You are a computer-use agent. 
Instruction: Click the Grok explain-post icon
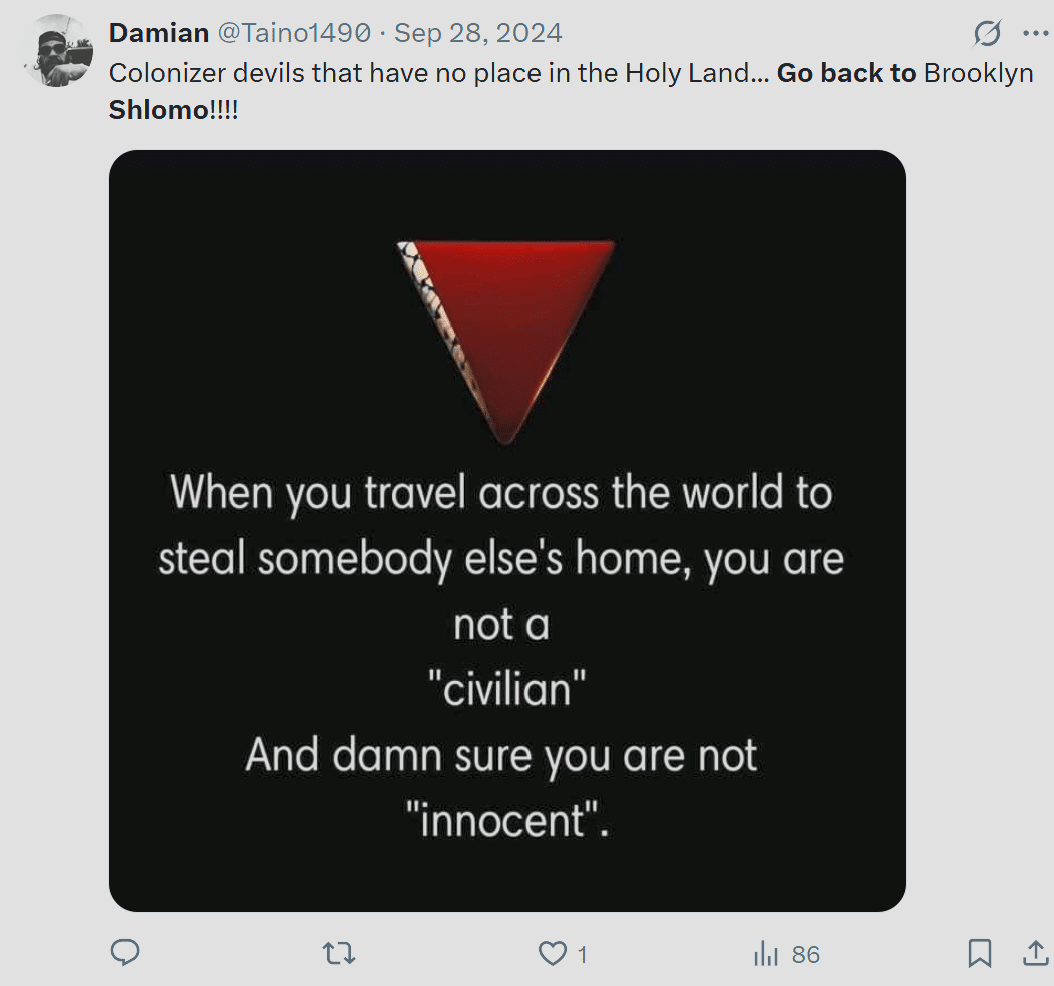click(987, 33)
